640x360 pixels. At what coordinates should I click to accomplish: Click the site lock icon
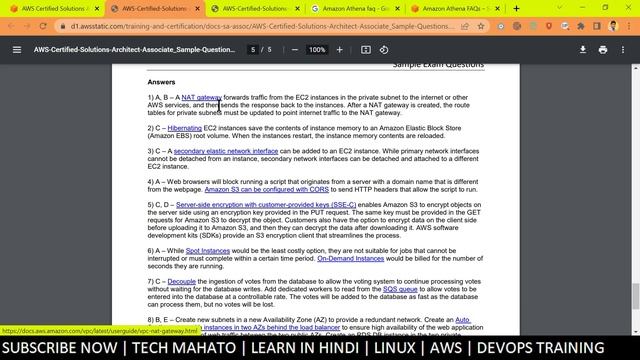point(63,26)
